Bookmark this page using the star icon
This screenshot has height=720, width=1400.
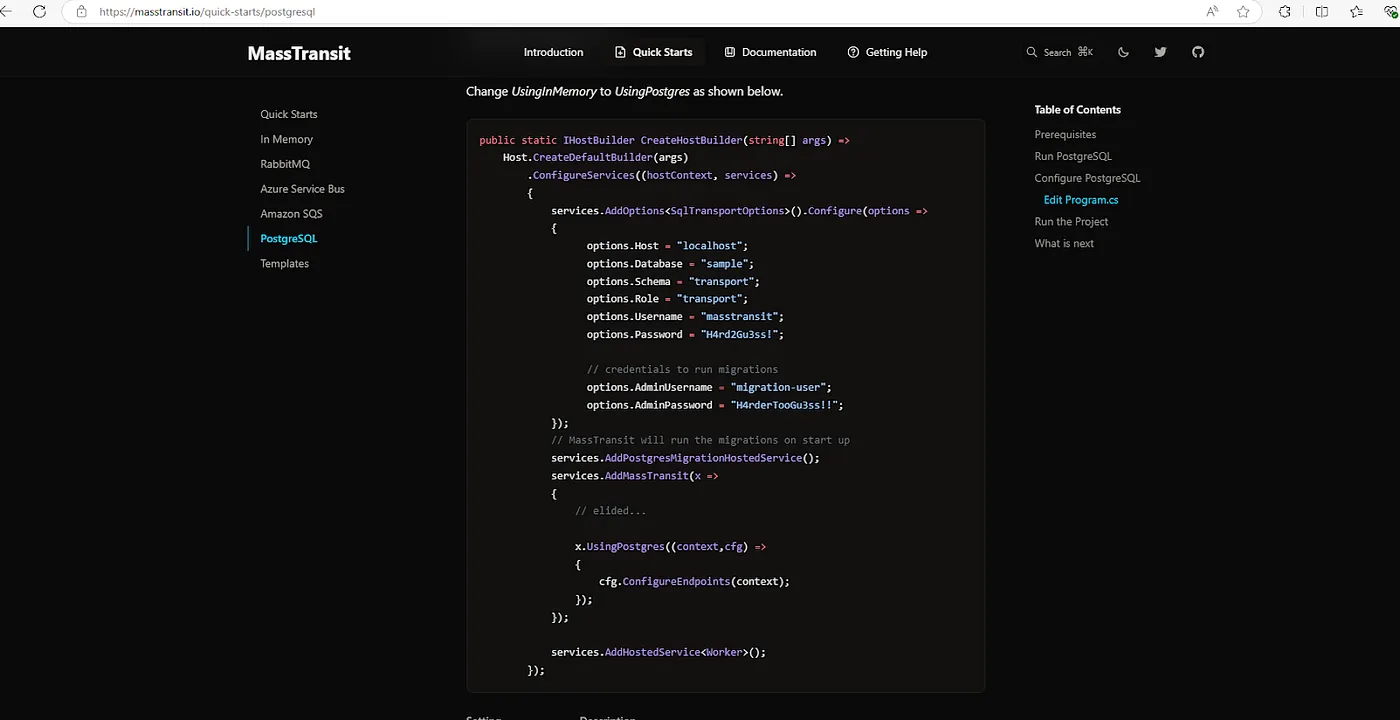(x=1243, y=12)
